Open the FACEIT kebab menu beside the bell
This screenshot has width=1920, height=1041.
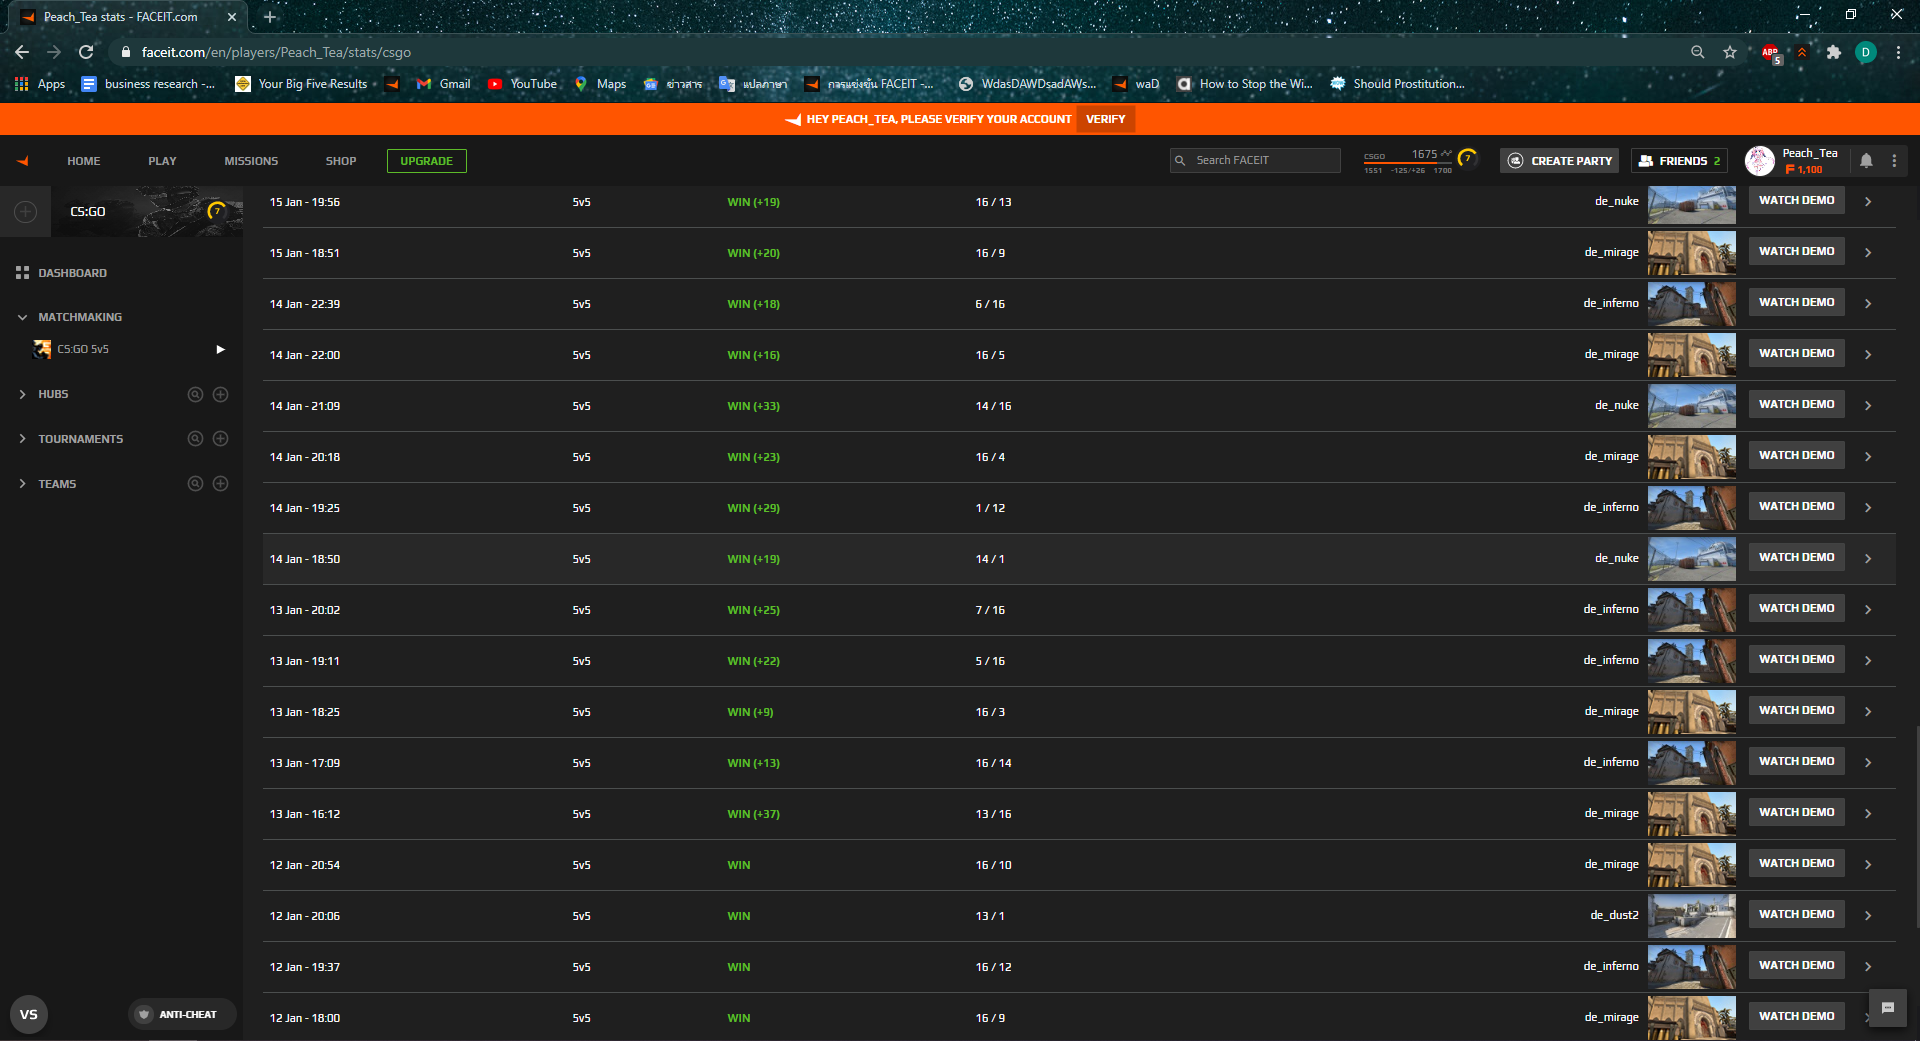pos(1894,161)
